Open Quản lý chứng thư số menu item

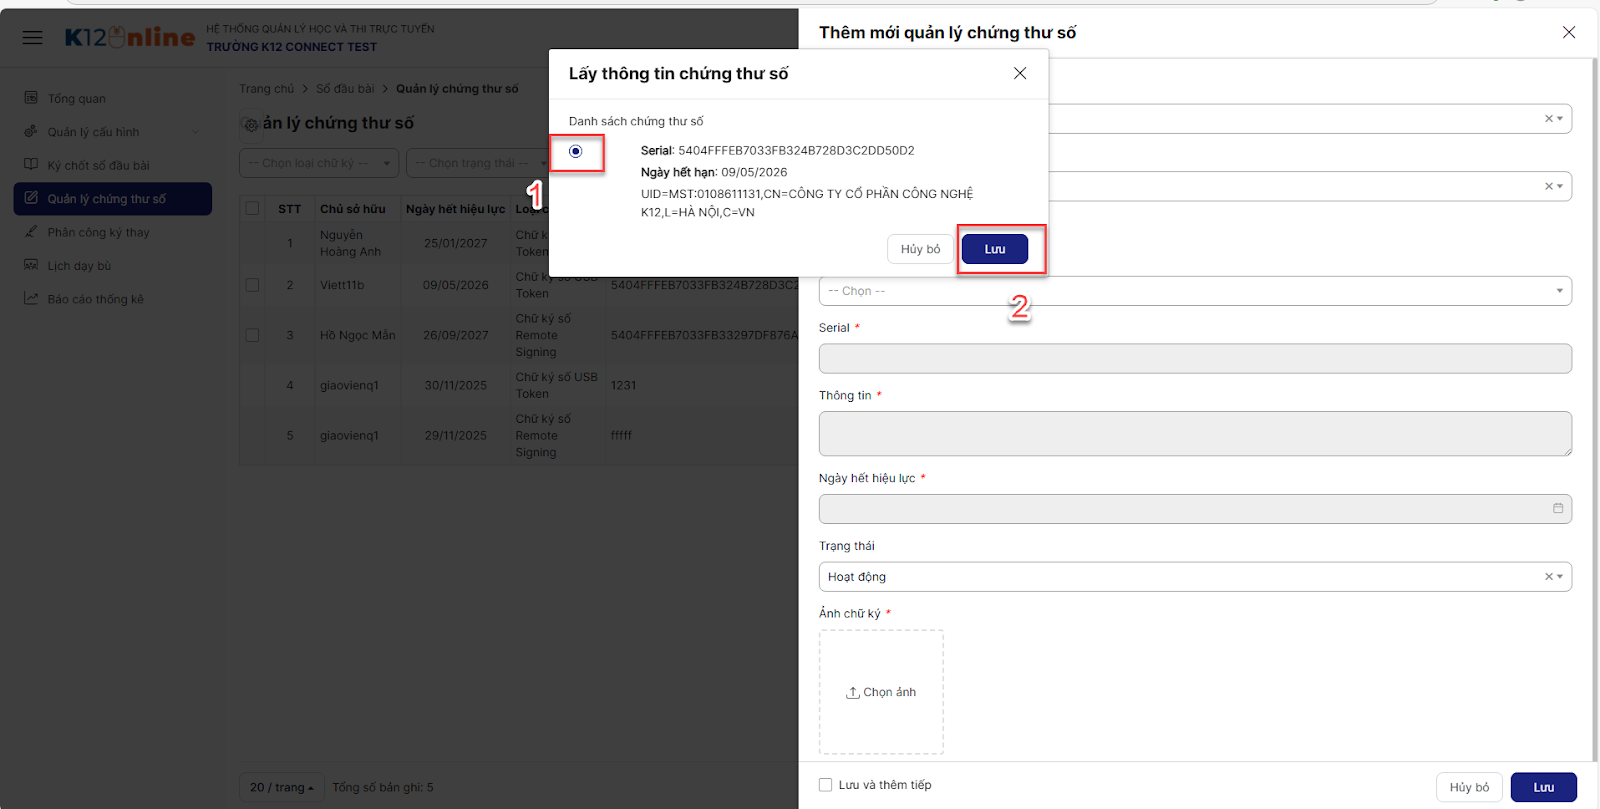tap(113, 199)
